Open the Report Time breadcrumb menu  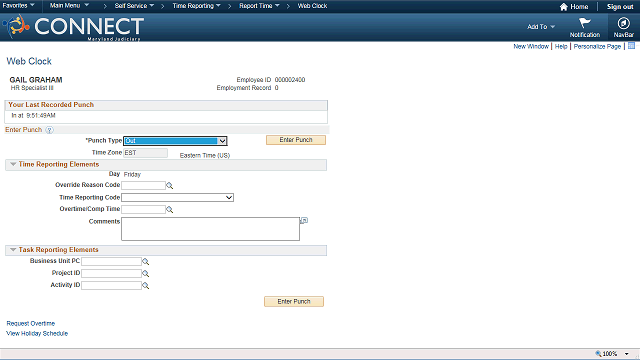259,6
